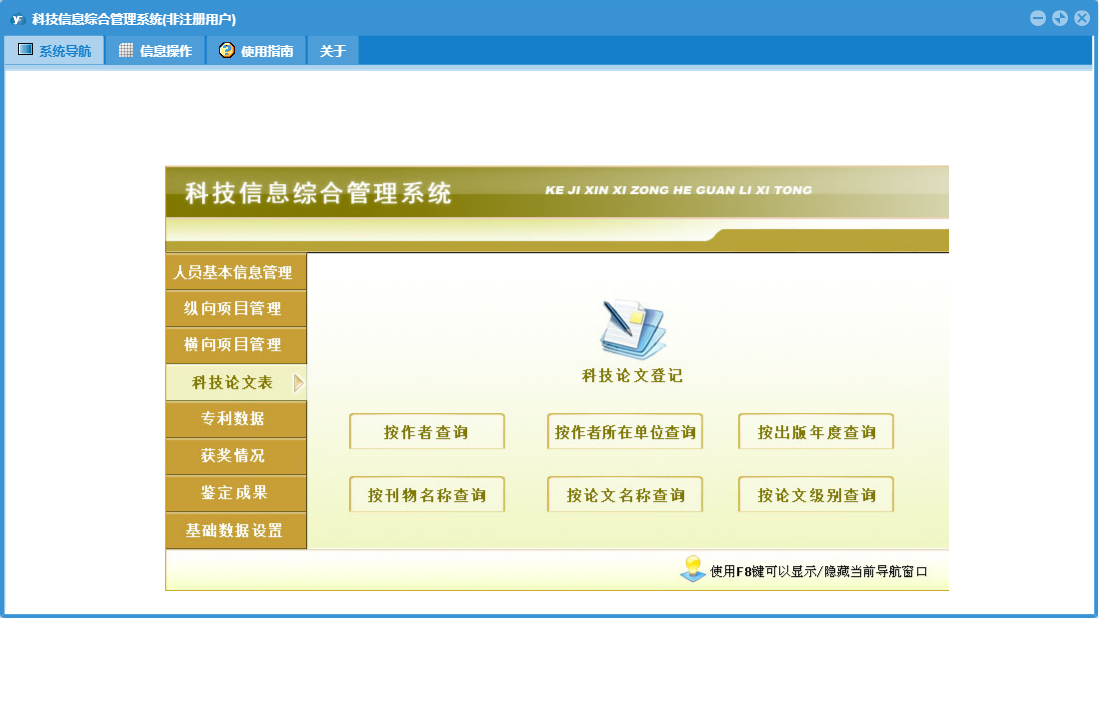
Task: Click the app logo in title bar
Action: click(18, 19)
